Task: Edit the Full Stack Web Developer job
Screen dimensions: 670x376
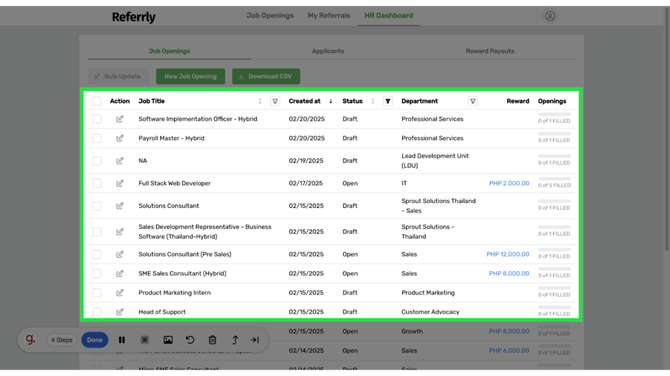Action: coord(120,183)
